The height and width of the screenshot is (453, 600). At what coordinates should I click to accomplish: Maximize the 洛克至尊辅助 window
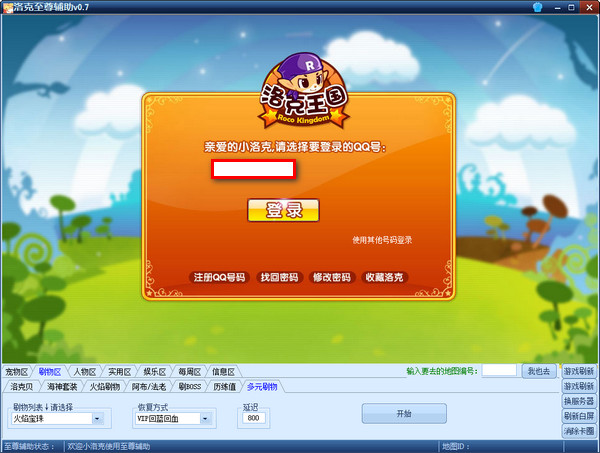[x=571, y=7]
